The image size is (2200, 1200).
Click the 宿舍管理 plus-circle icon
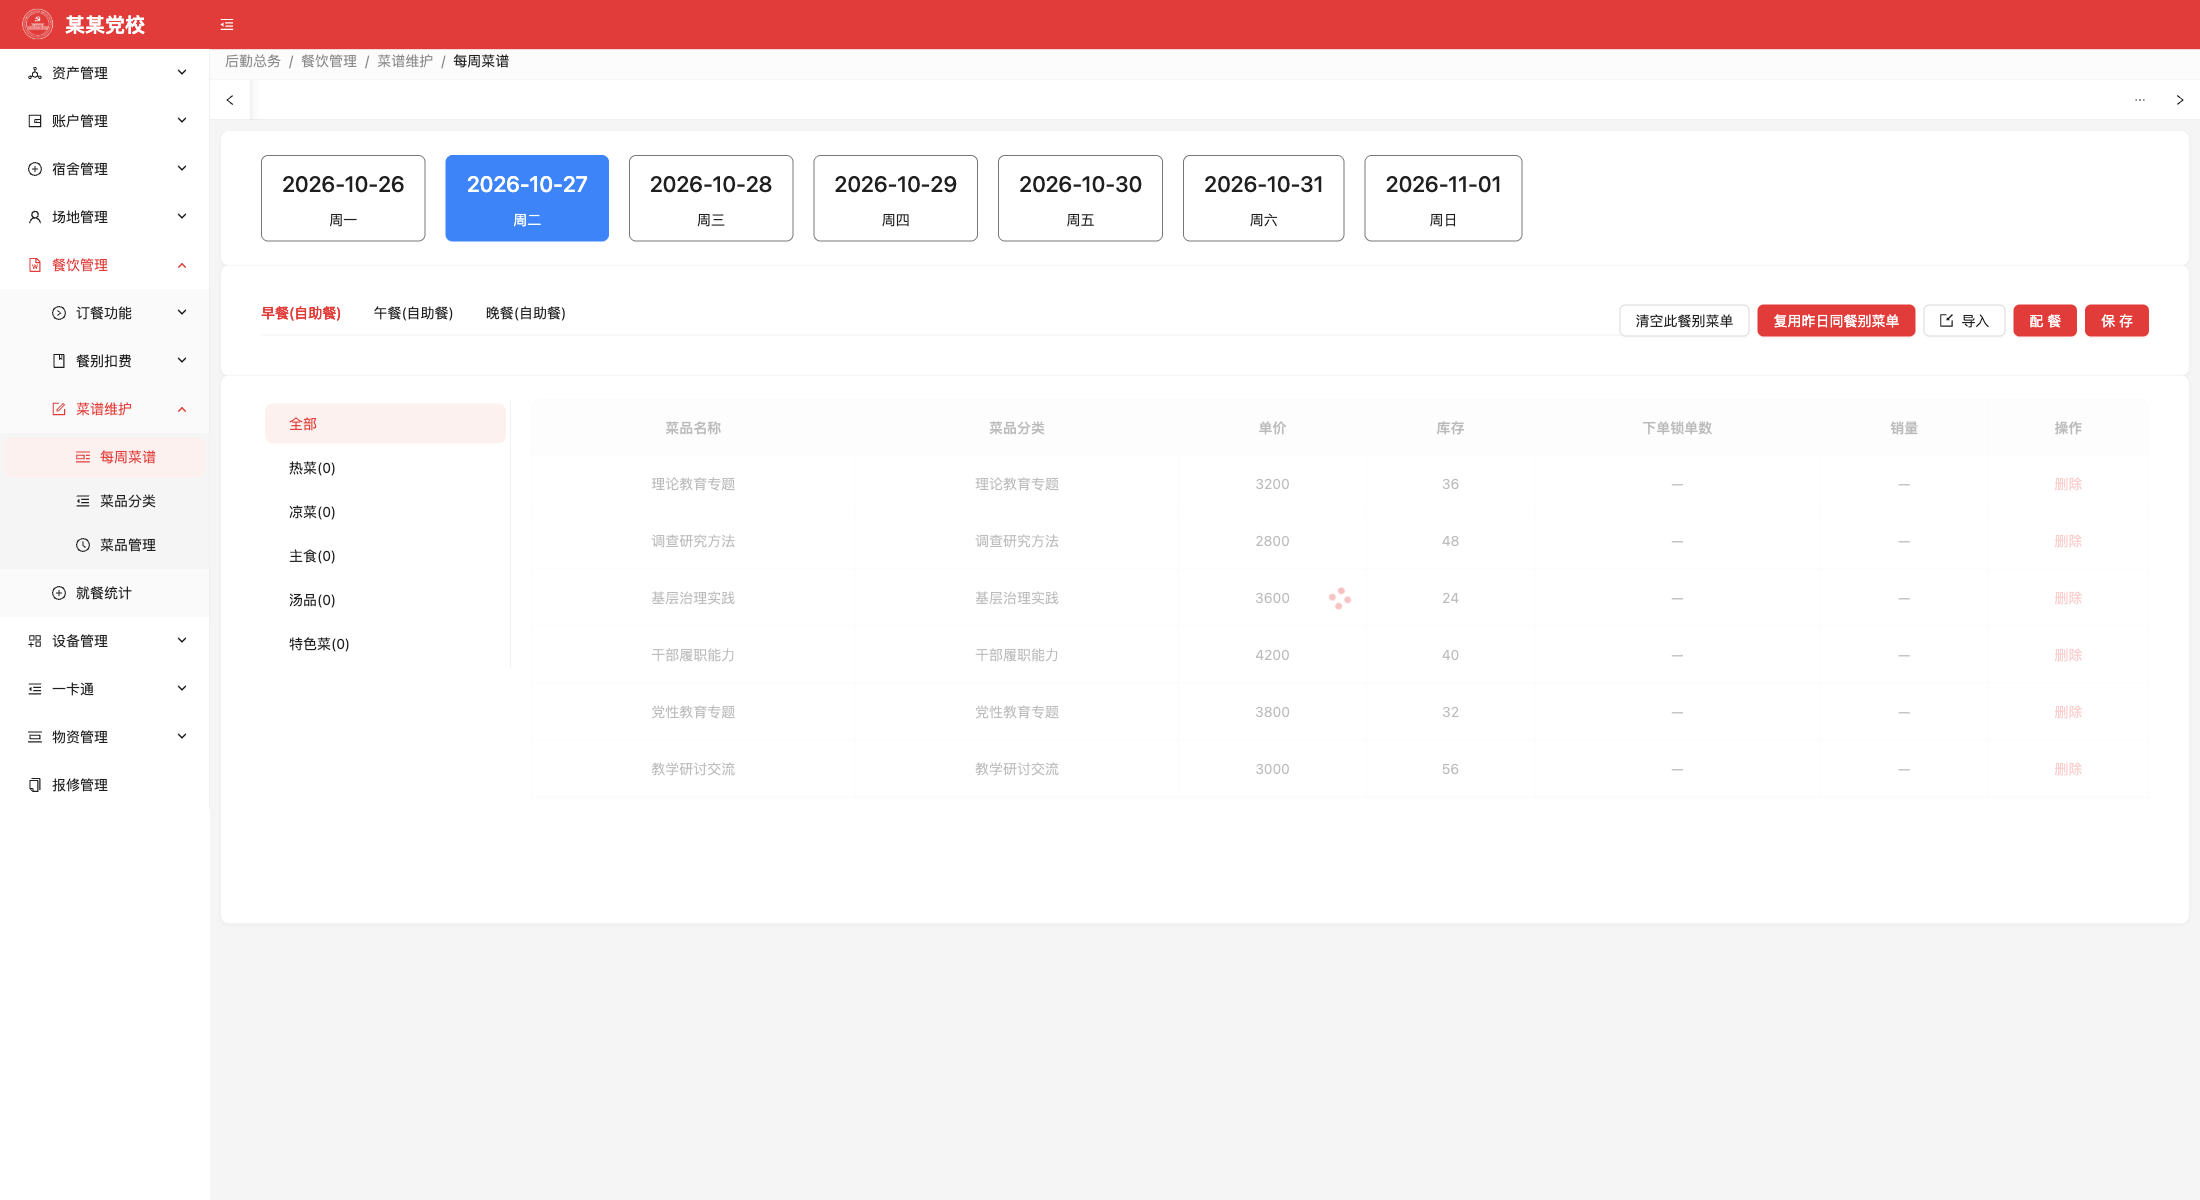[x=35, y=169]
